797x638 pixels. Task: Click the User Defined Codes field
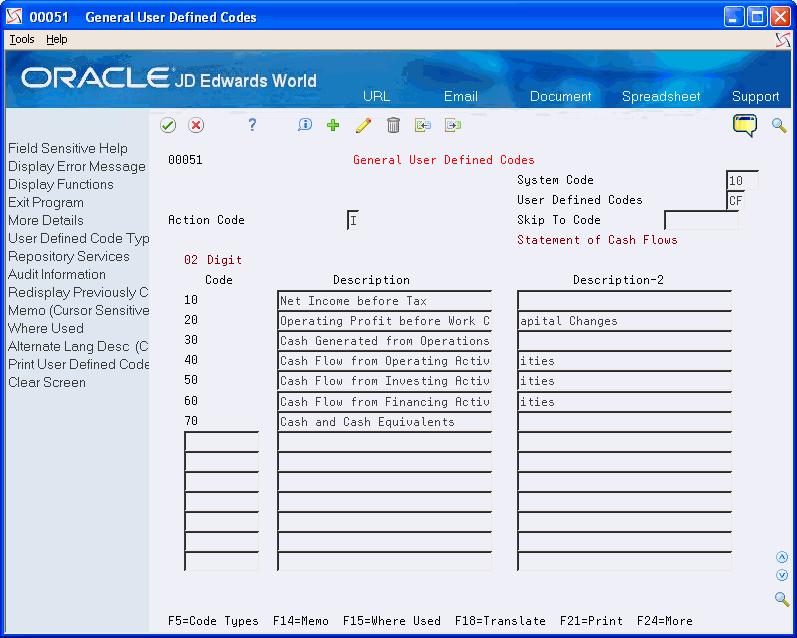click(x=735, y=200)
